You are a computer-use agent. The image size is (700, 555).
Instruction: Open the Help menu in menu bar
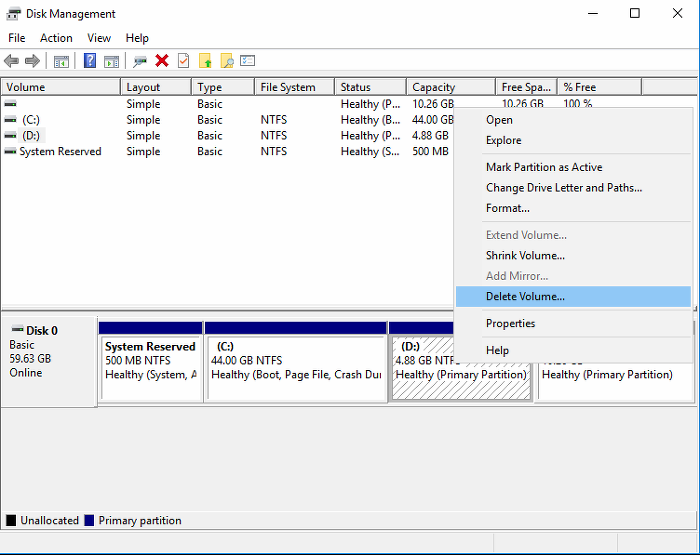point(137,38)
